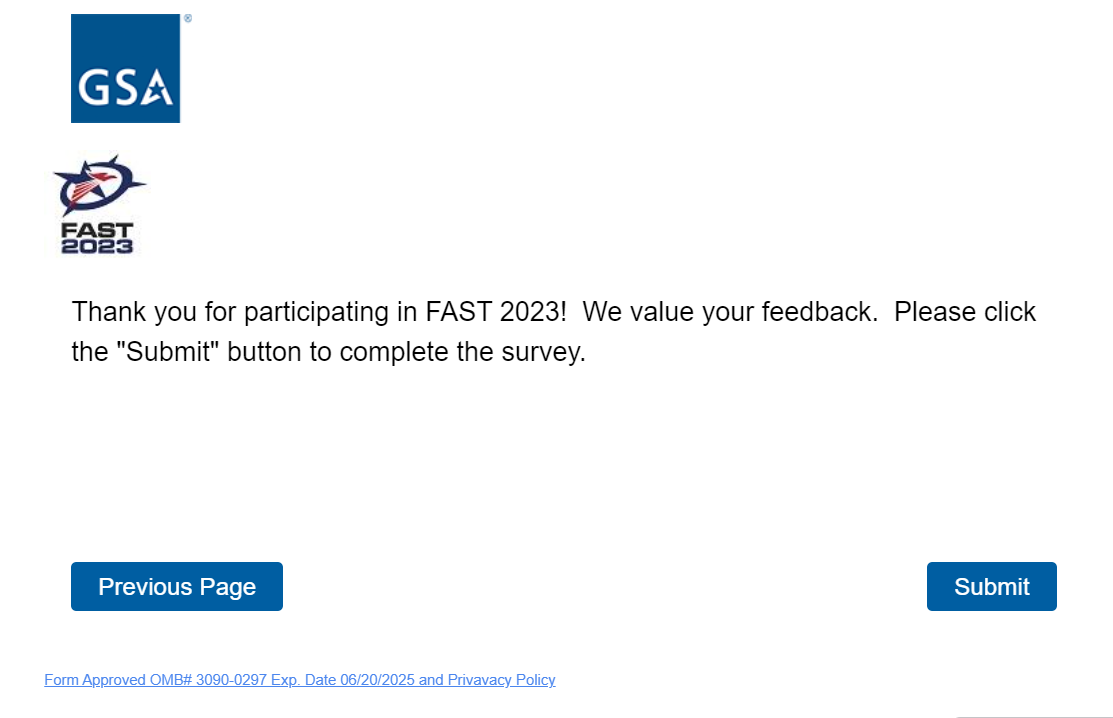Go back with the Previous Page button
This screenshot has width=1113, height=718.
click(177, 587)
